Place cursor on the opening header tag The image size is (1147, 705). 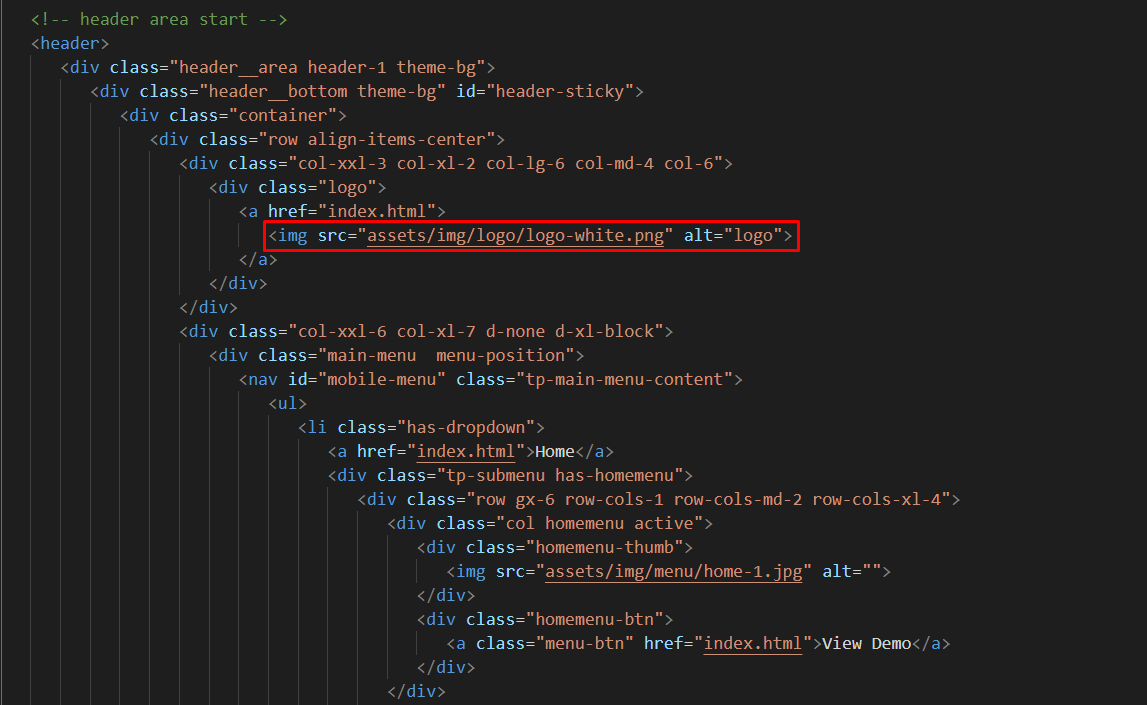coord(70,43)
